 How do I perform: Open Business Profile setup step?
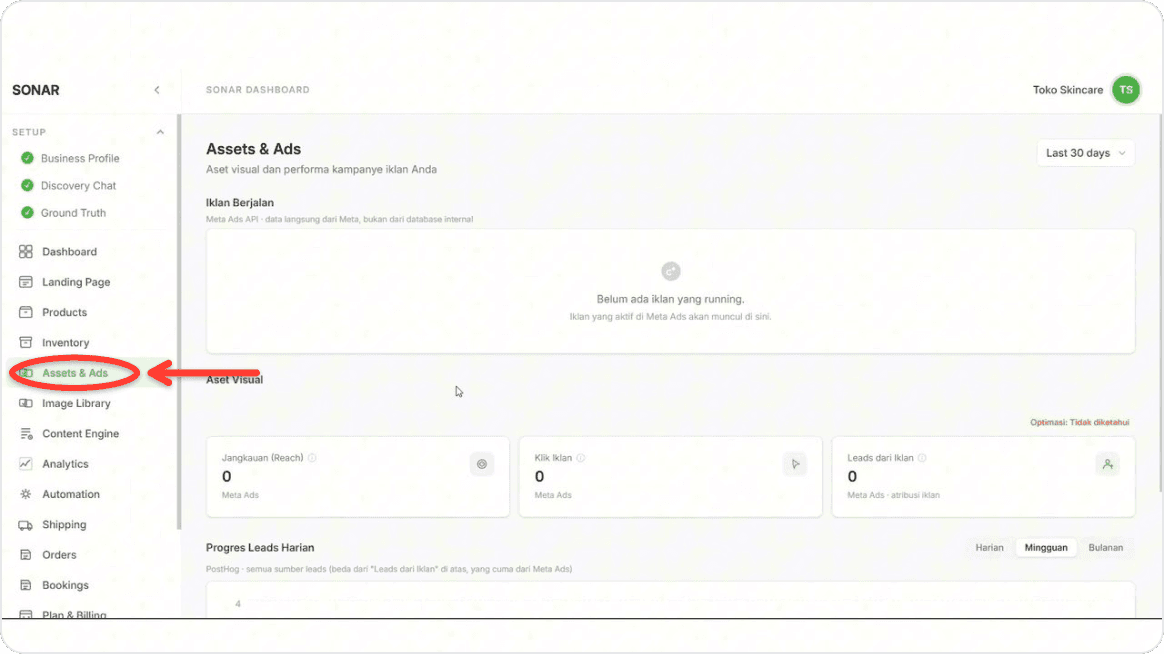click(79, 158)
